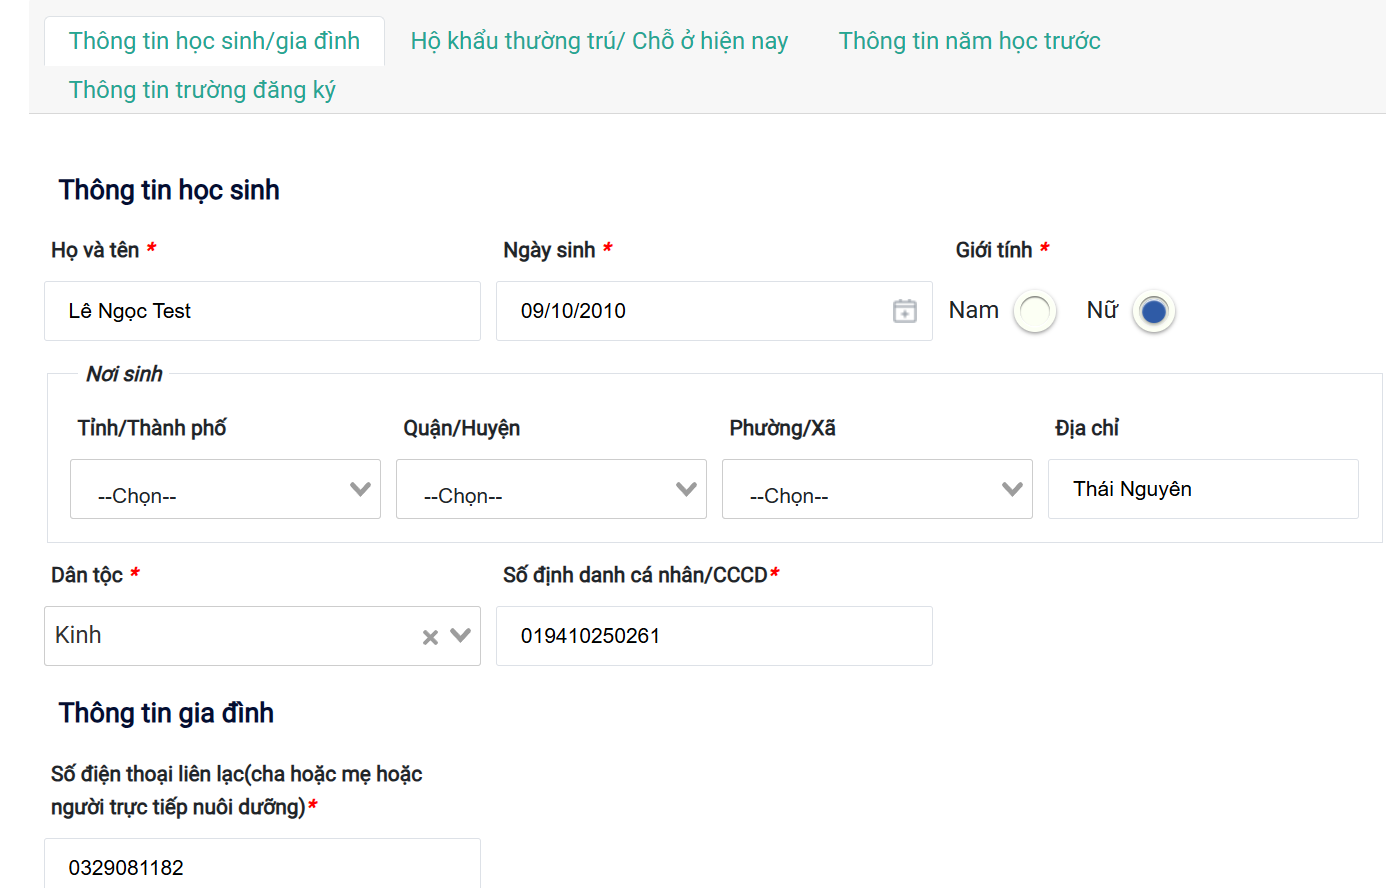Open the date picker calendar icon
Image resolution: width=1386 pixels, height=888 pixels.
click(x=904, y=311)
